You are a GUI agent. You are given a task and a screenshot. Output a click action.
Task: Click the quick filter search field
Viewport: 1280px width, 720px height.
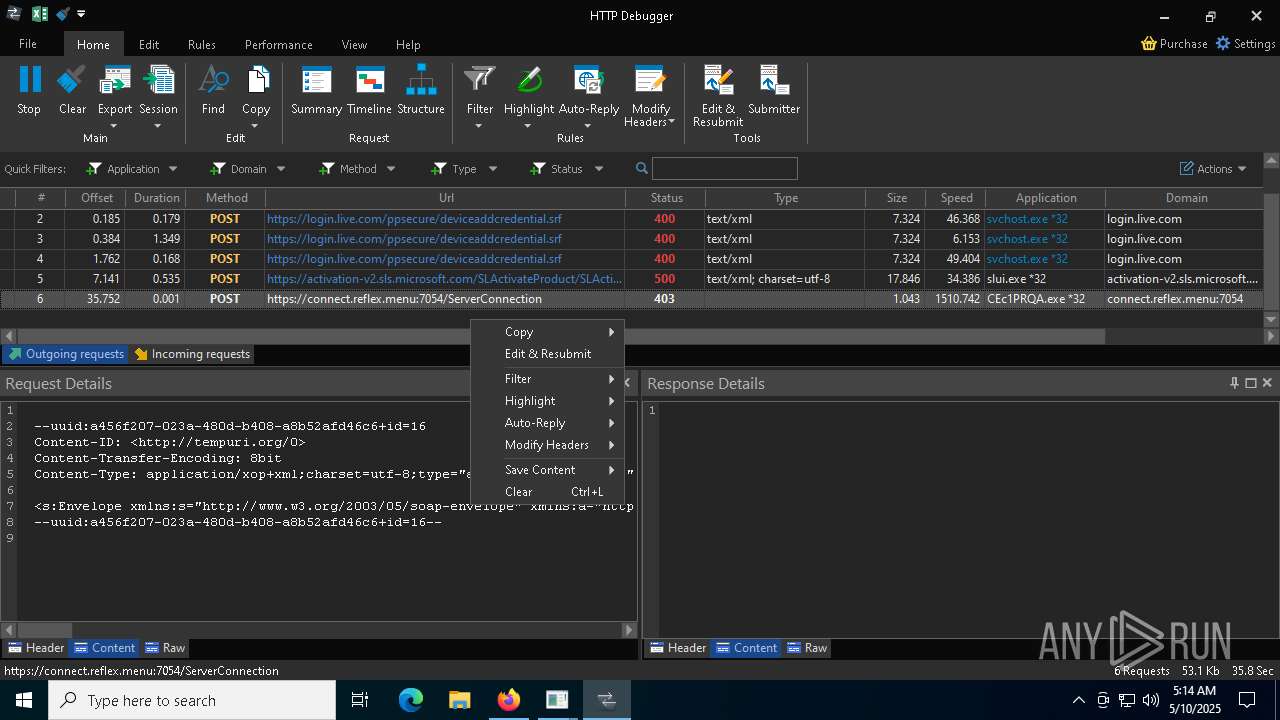click(x=725, y=168)
